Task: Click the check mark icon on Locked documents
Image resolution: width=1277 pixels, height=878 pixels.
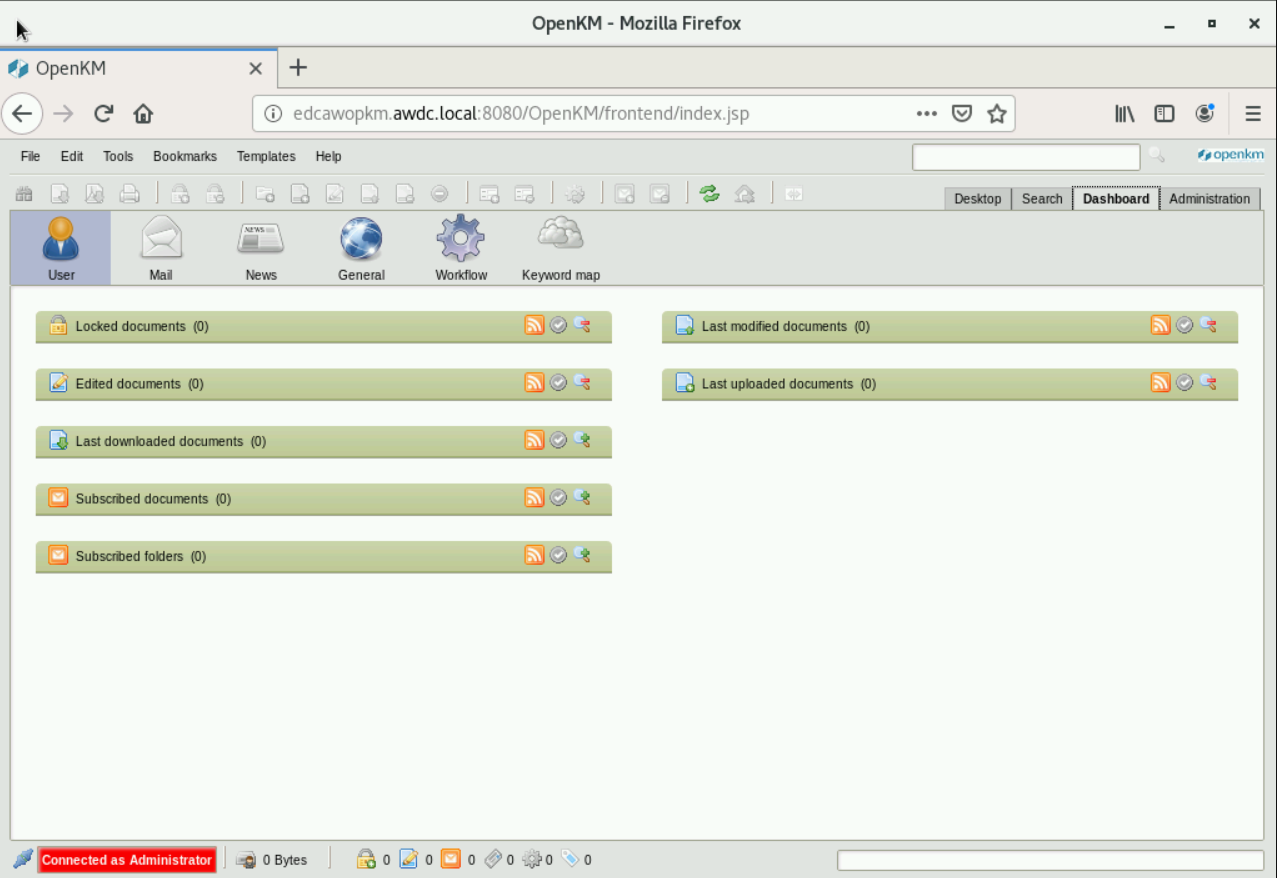Action: (x=559, y=325)
